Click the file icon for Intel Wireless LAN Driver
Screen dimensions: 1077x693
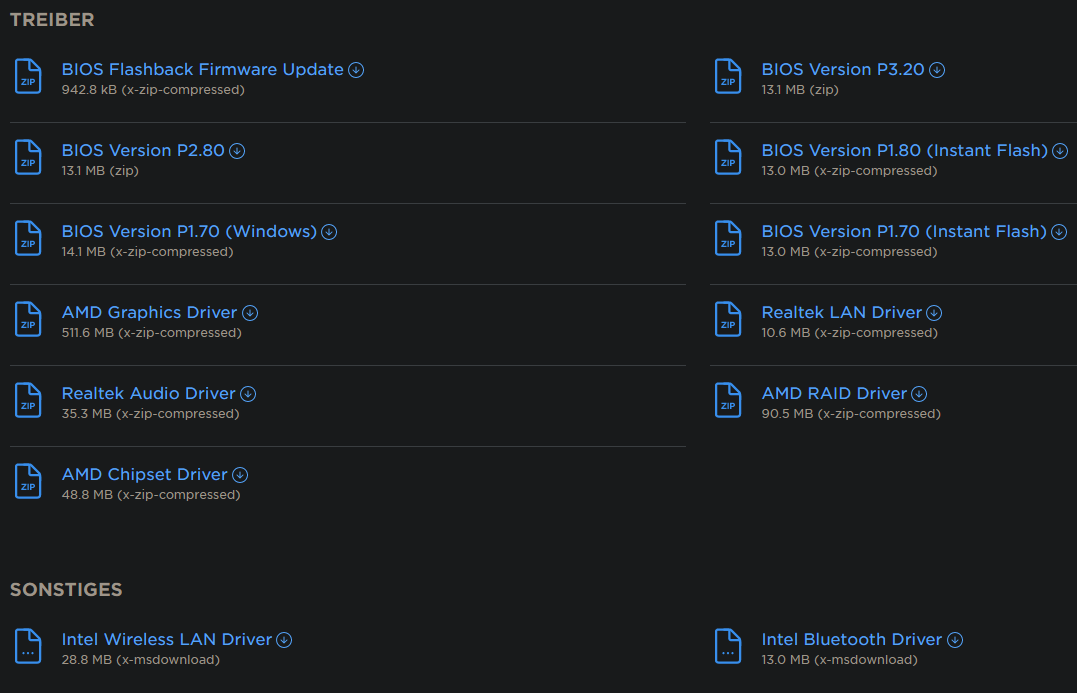pos(28,646)
